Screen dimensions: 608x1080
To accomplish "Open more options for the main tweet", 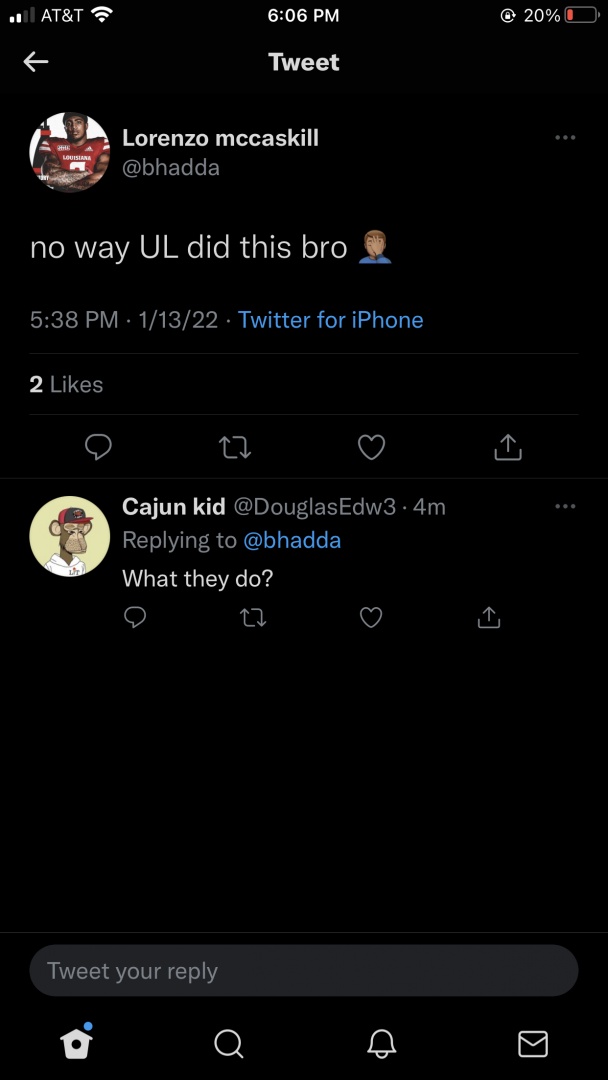I will pos(565,138).
